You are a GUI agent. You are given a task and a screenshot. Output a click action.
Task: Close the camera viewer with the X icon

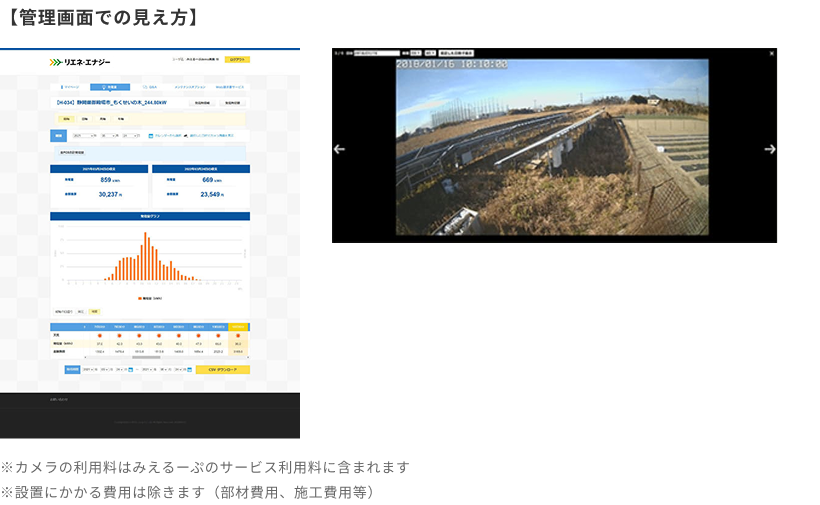pyautogui.click(x=773, y=52)
